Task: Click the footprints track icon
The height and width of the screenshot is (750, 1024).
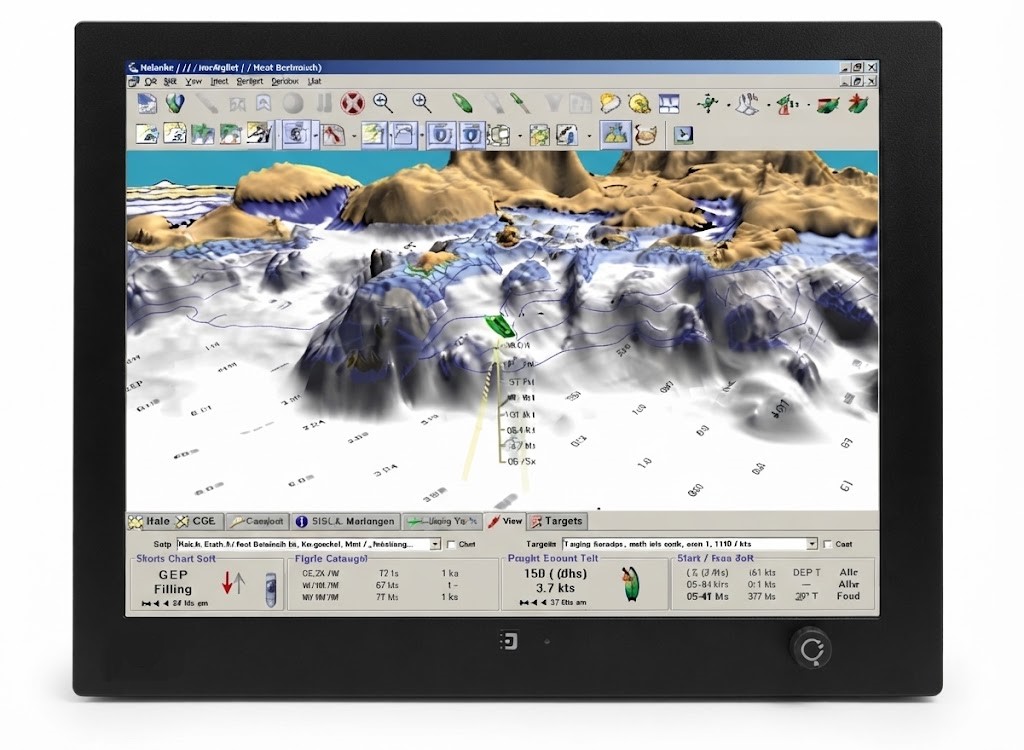Action: point(747,103)
